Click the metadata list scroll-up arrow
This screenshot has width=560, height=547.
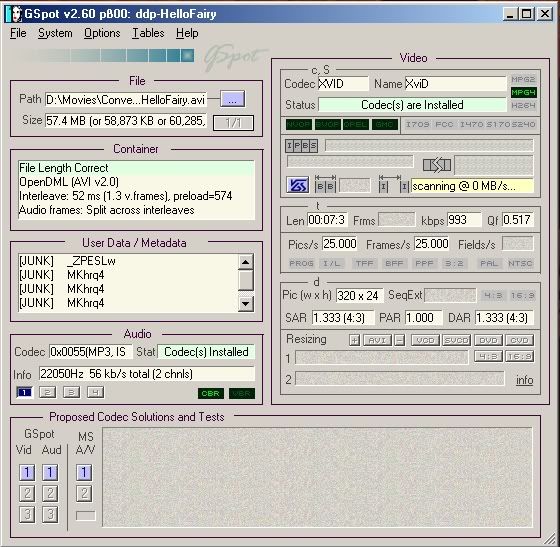(245, 262)
